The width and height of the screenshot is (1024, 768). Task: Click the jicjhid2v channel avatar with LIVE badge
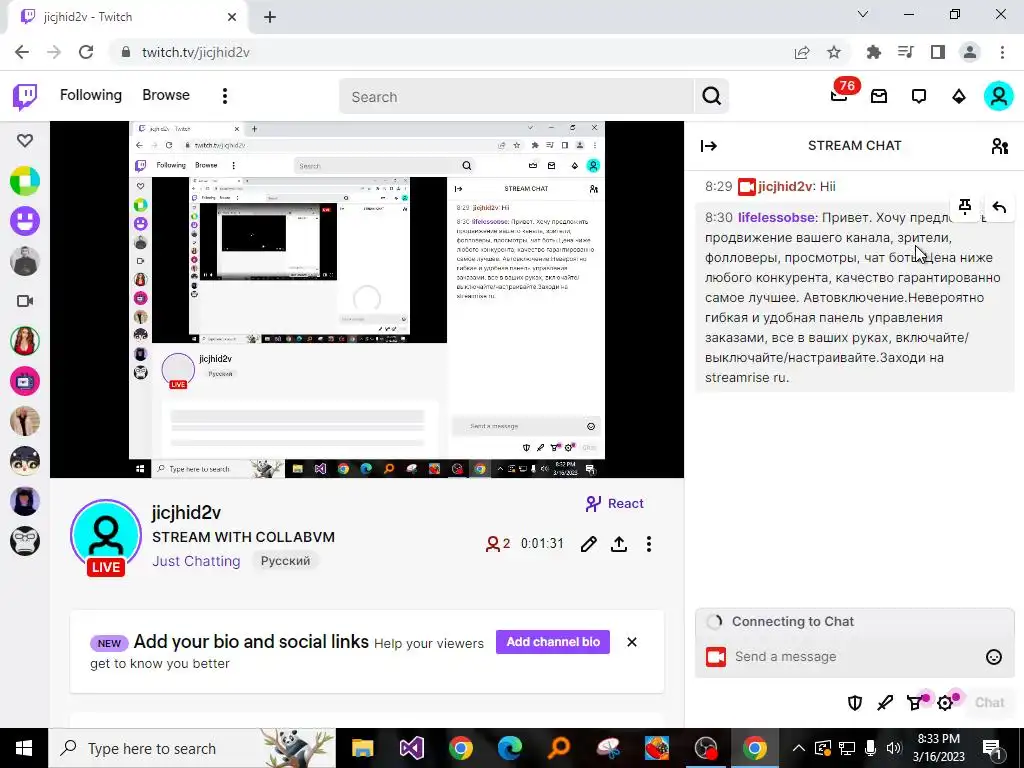pos(106,537)
